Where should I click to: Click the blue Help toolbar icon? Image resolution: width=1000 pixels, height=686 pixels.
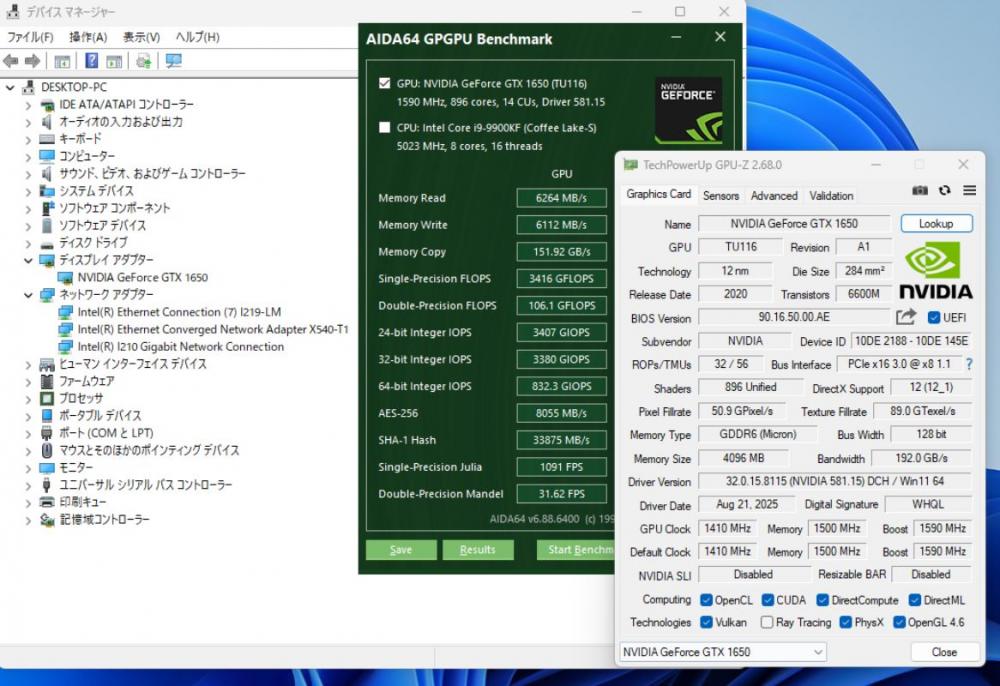click(x=92, y=61)
